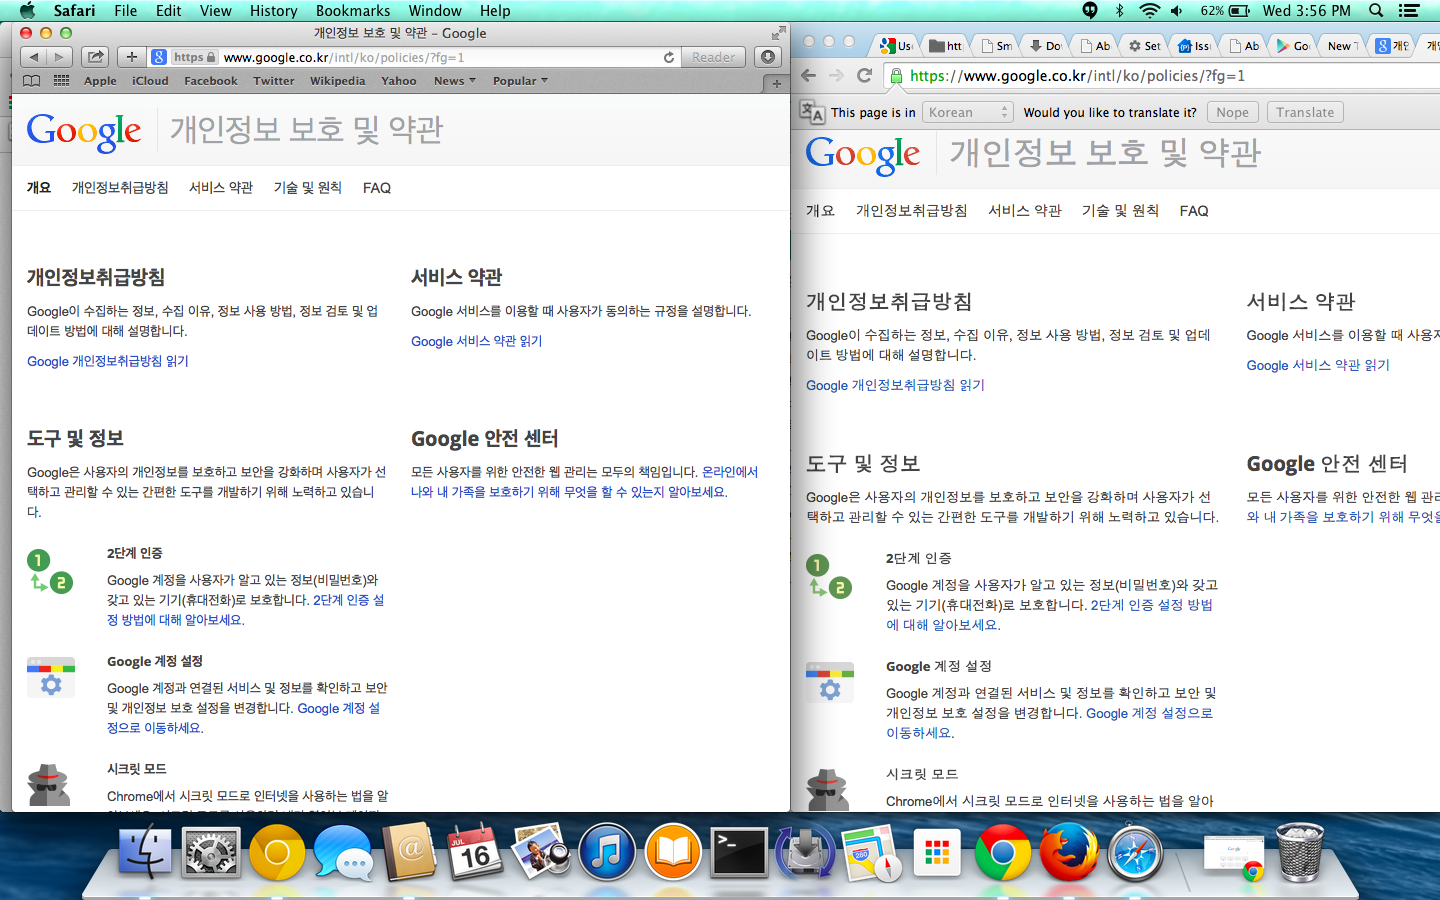Open System Preferences from the Dock
The height and width of the screenshot is (900, 1440).
pos(211,852)
